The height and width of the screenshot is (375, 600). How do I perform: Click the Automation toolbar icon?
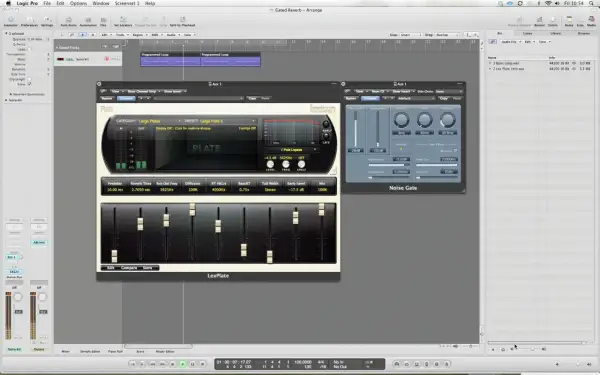coord(88,21)
